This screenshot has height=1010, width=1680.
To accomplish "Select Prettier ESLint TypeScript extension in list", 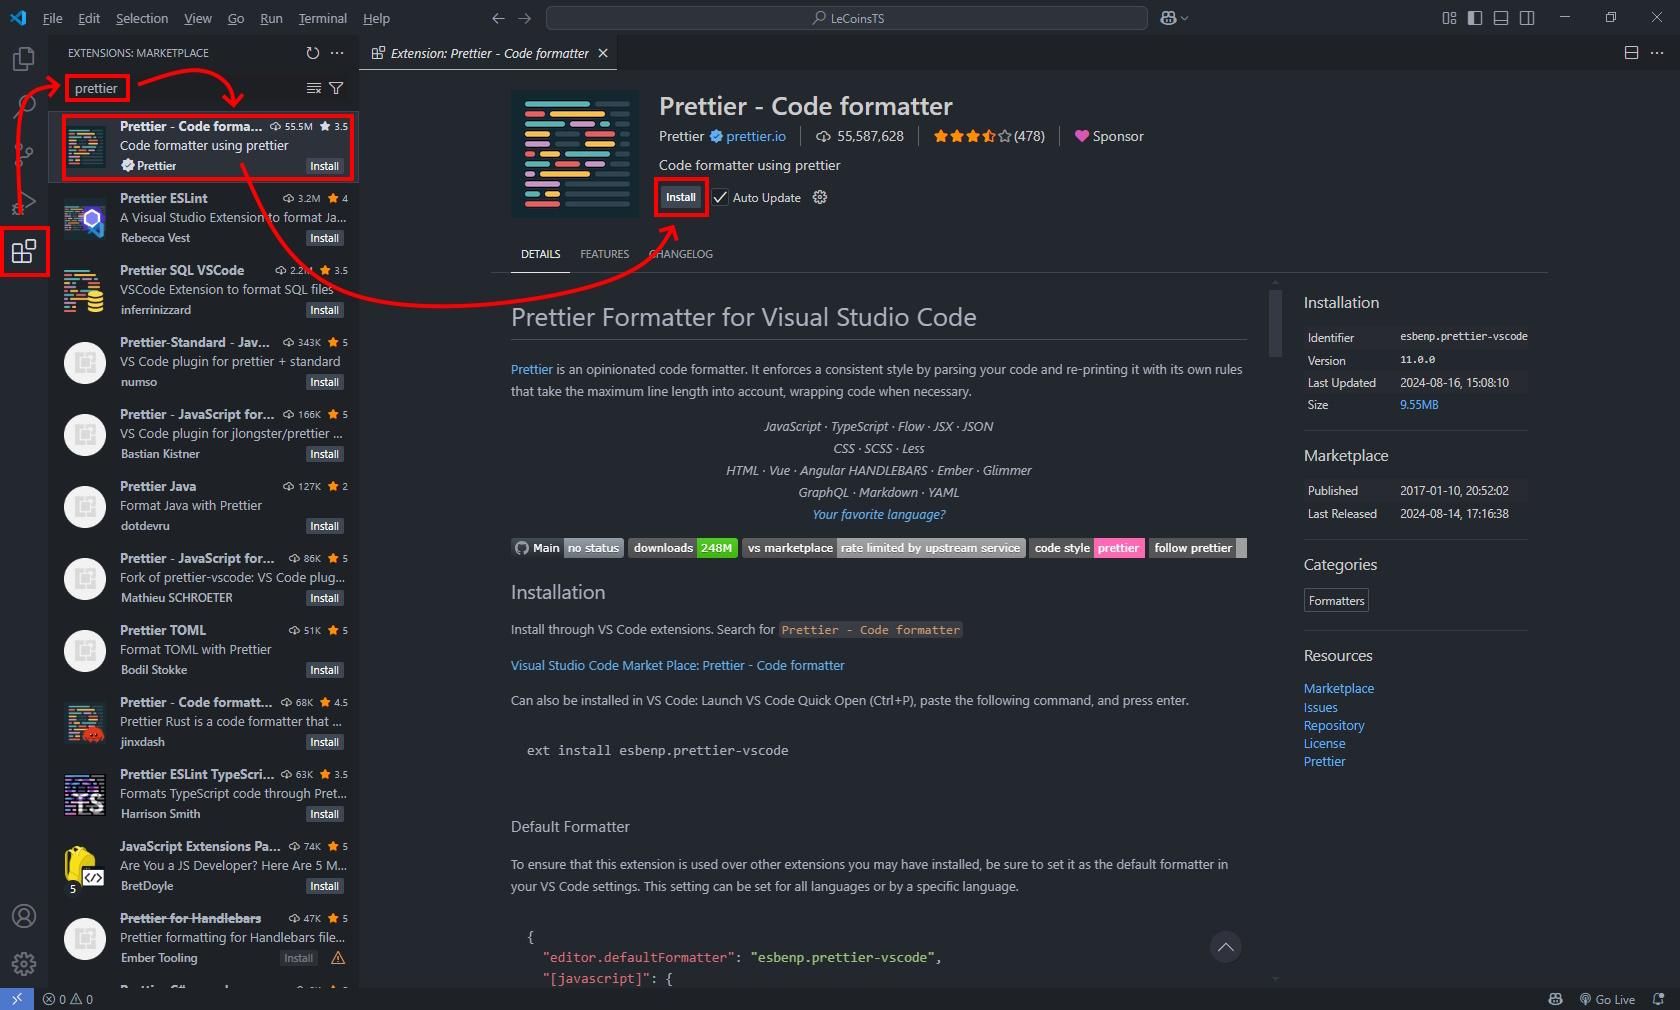I will (x=204, y=794).
